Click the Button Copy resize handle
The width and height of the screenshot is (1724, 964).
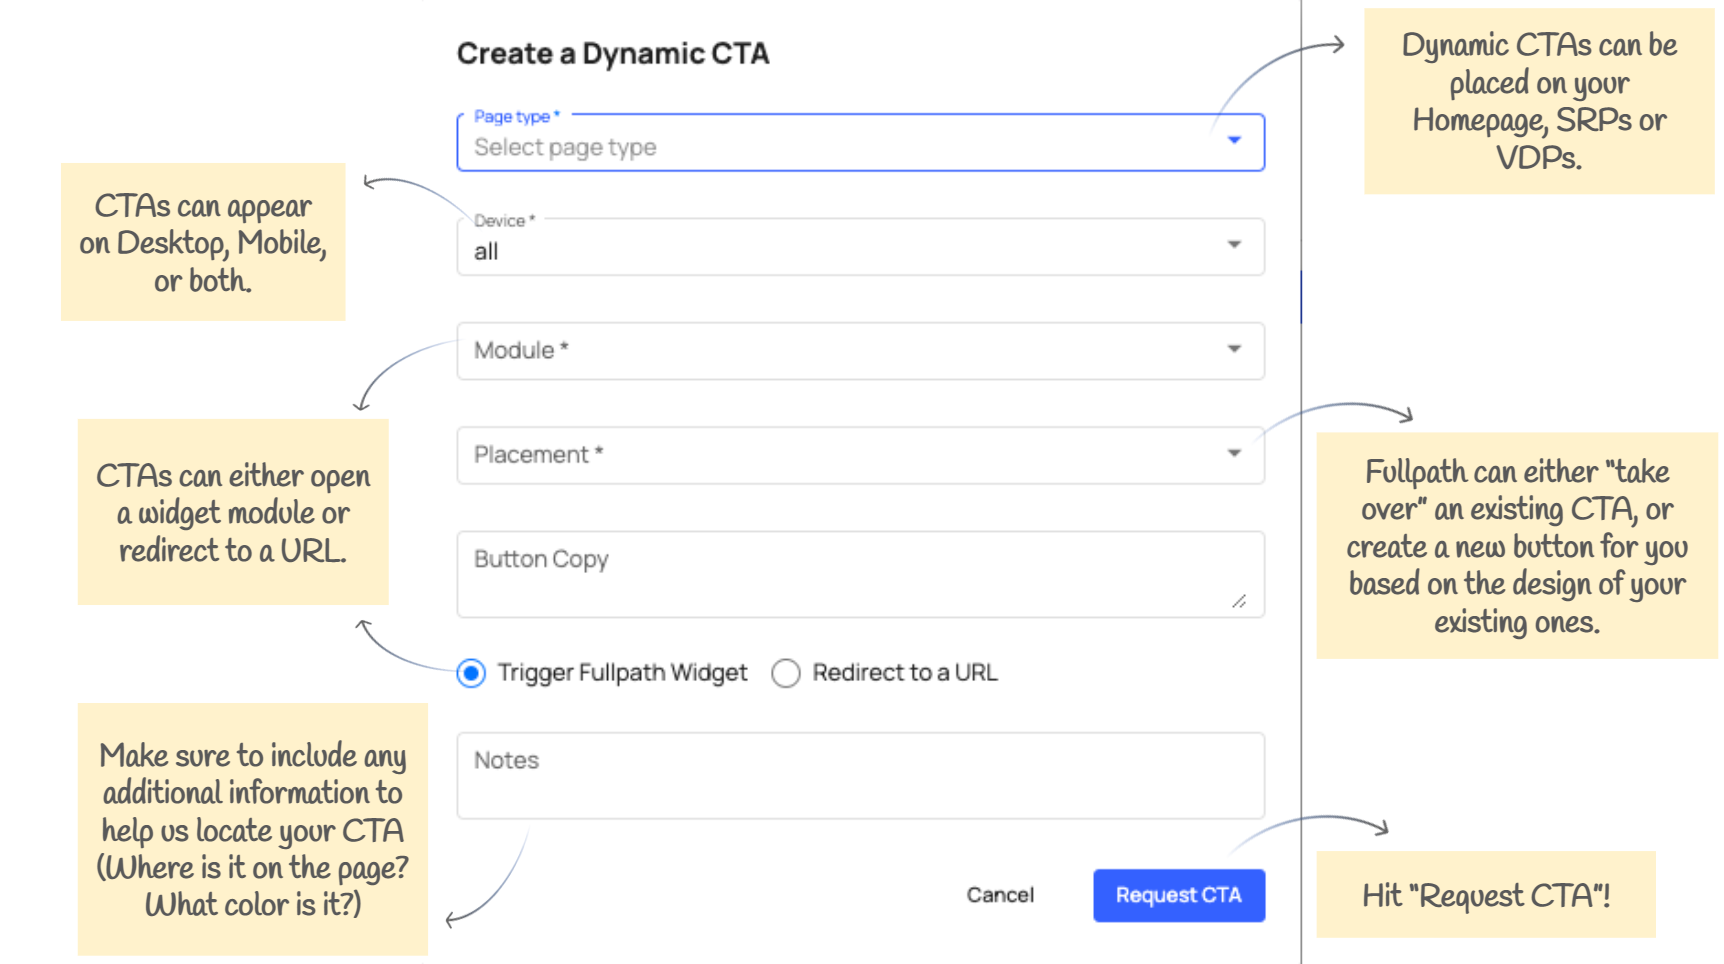pyautogui.click(x=1239, y=601)
